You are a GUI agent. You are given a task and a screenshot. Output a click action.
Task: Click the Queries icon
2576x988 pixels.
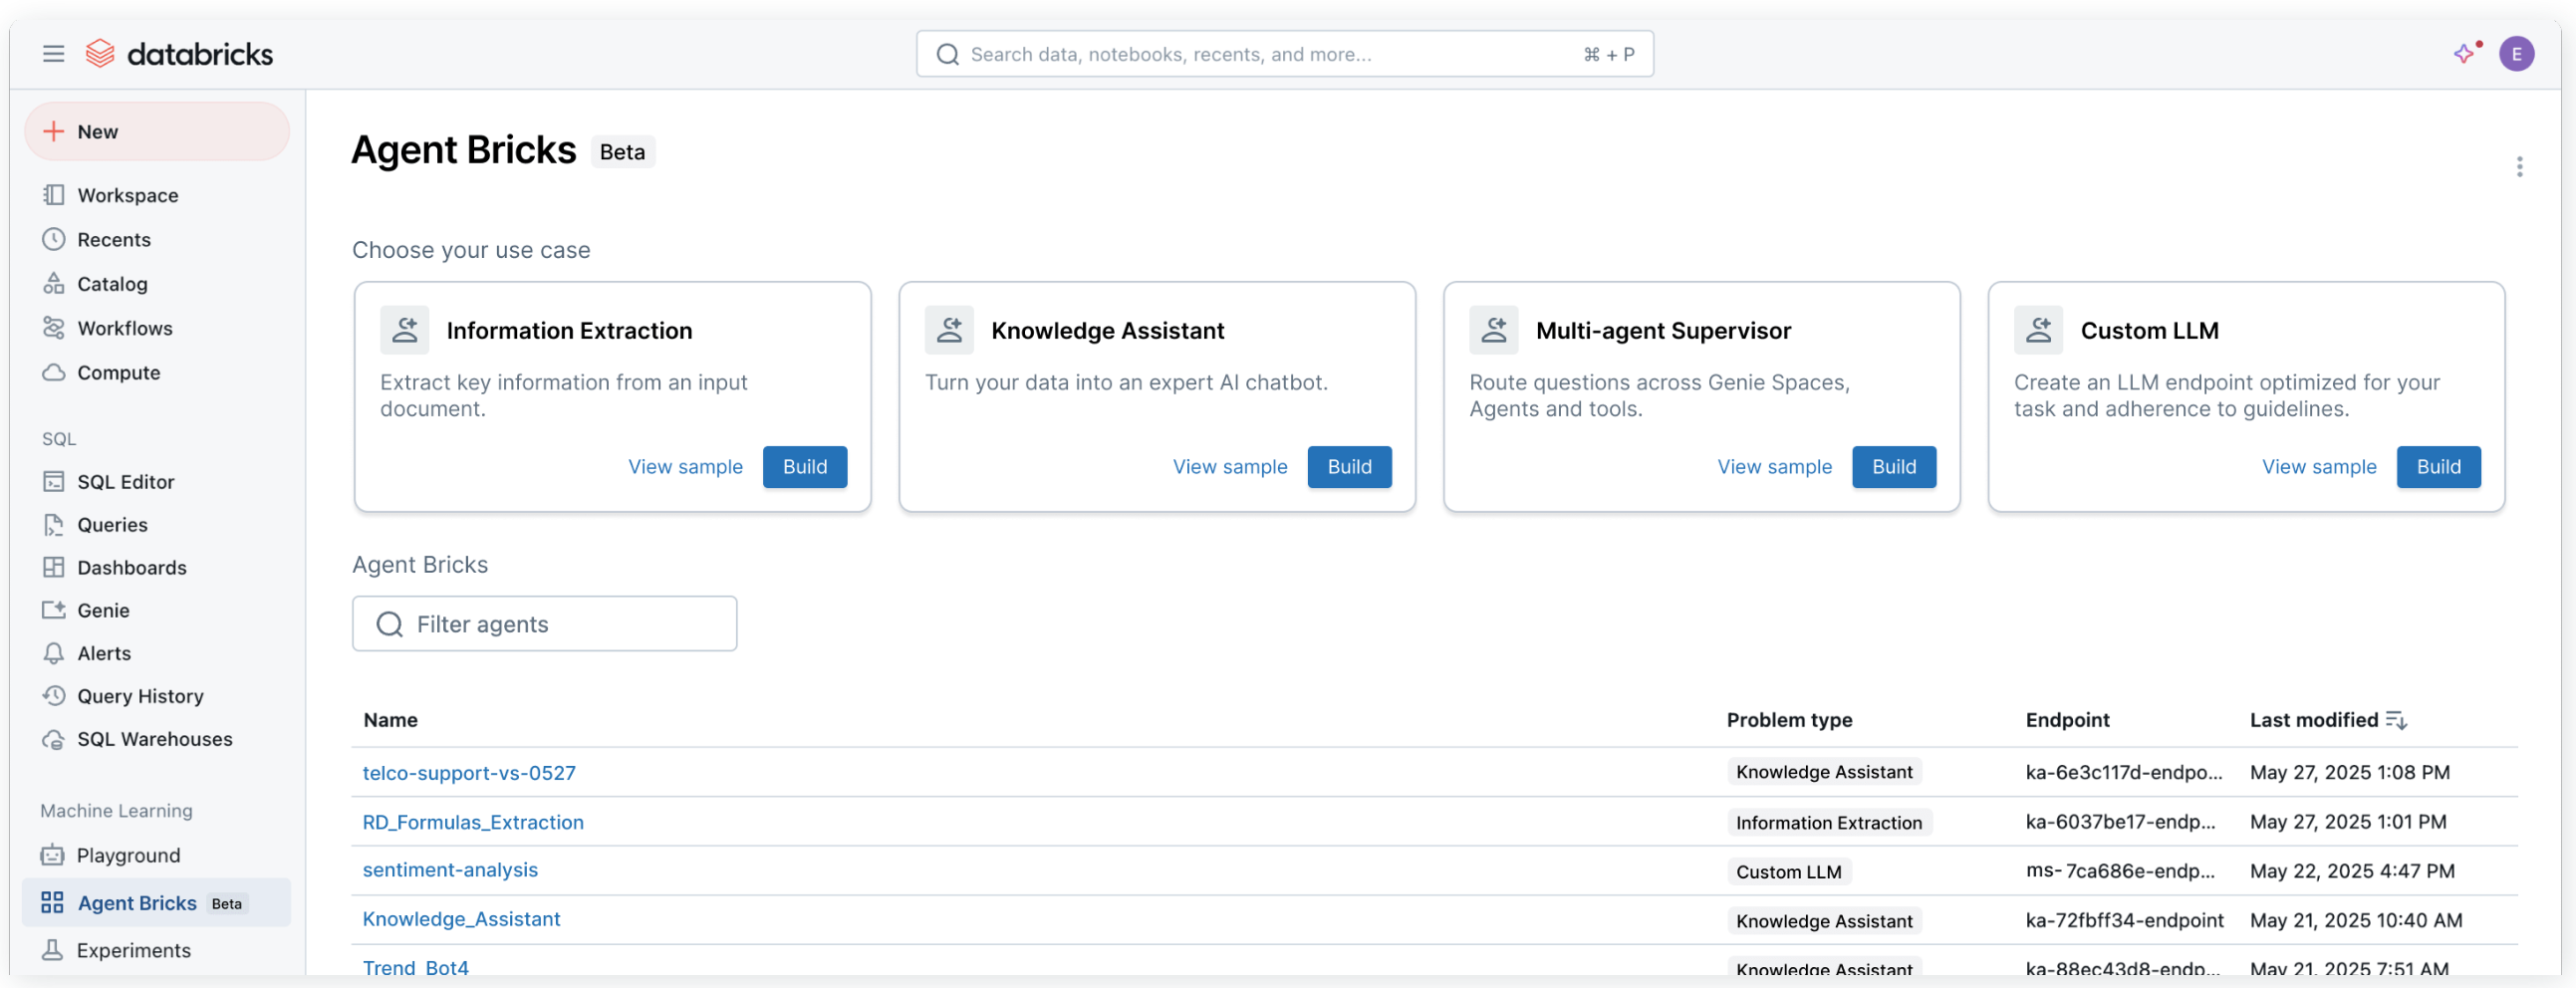coord(54,524)
